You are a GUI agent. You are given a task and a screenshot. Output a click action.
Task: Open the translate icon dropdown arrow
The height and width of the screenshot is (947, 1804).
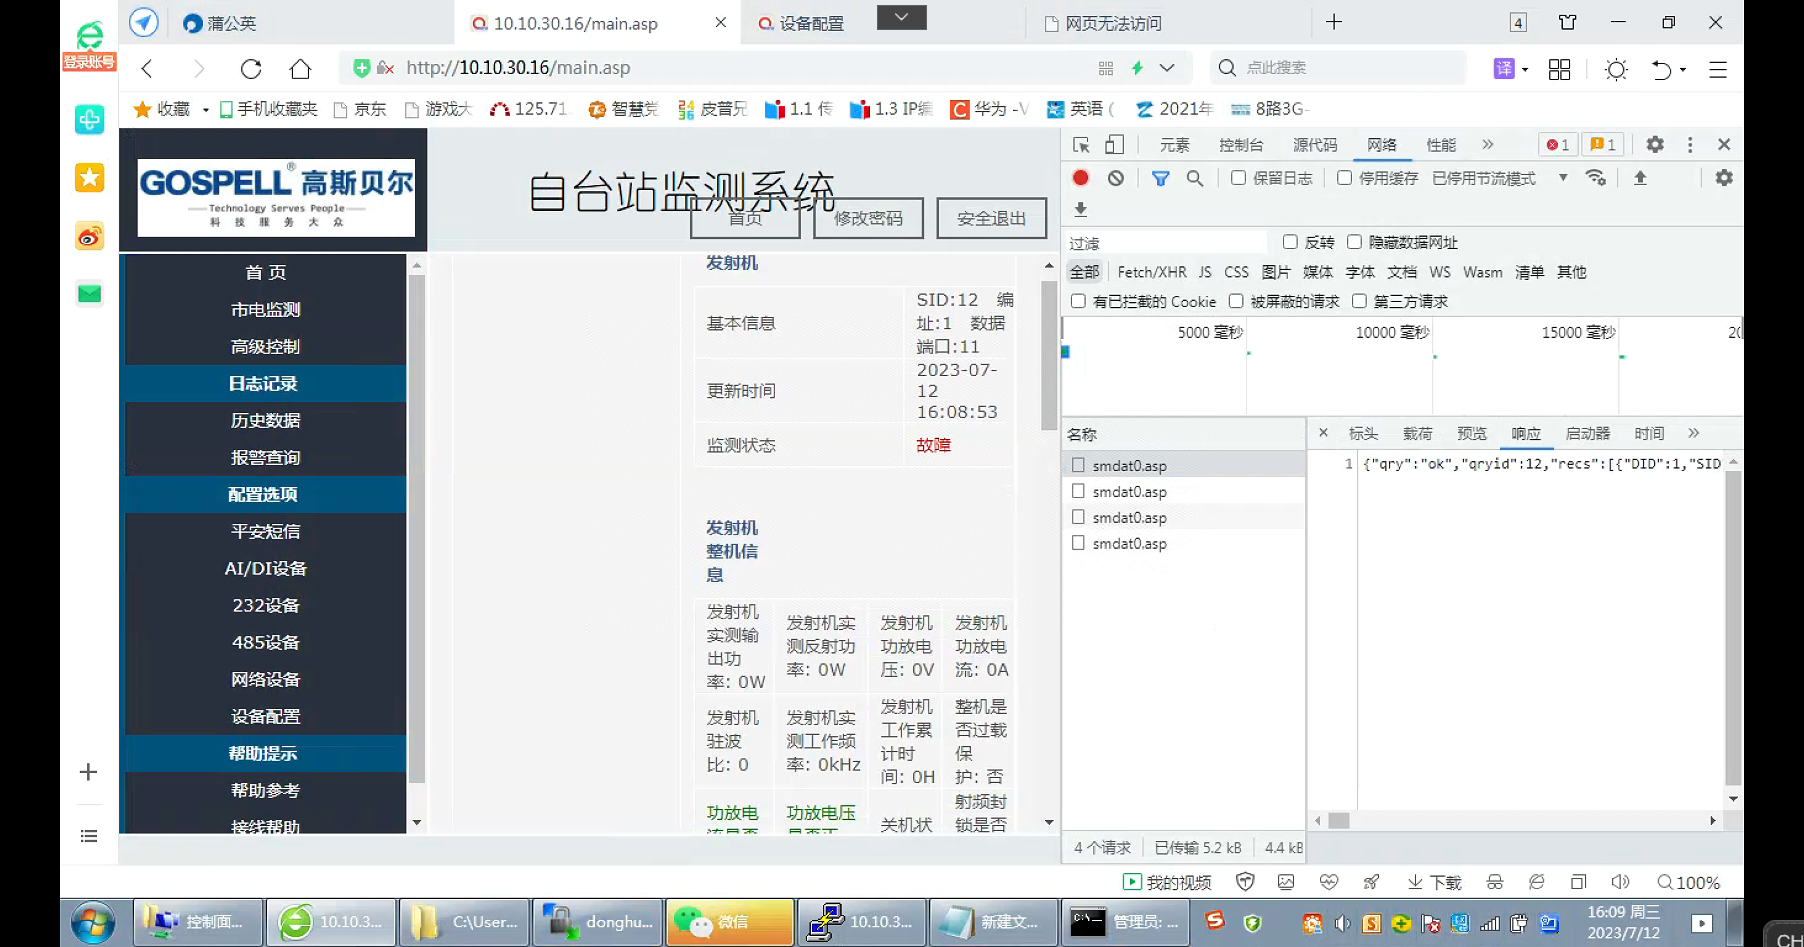(x=1525, y=69)
